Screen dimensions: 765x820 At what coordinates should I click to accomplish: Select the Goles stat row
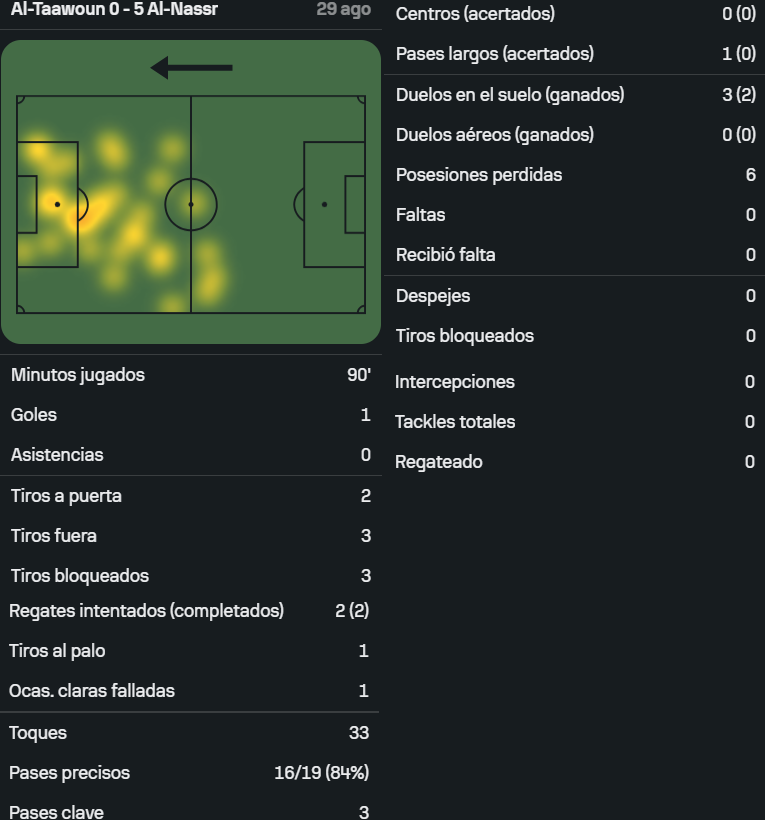191,415
